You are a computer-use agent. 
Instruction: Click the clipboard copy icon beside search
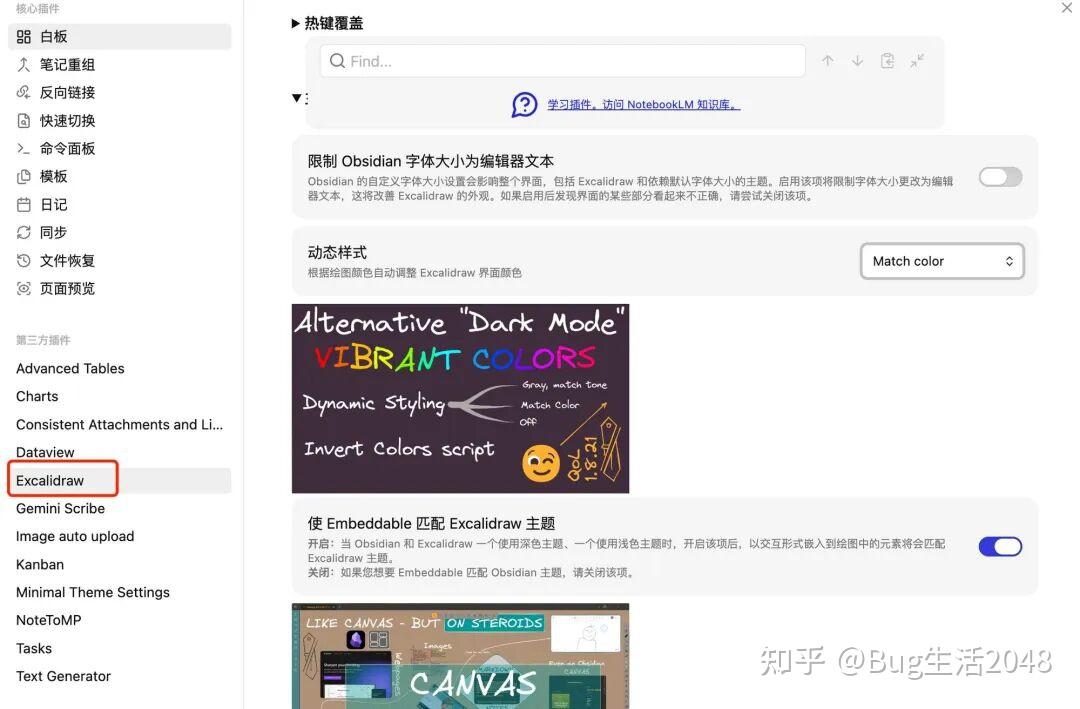point(887,61)
